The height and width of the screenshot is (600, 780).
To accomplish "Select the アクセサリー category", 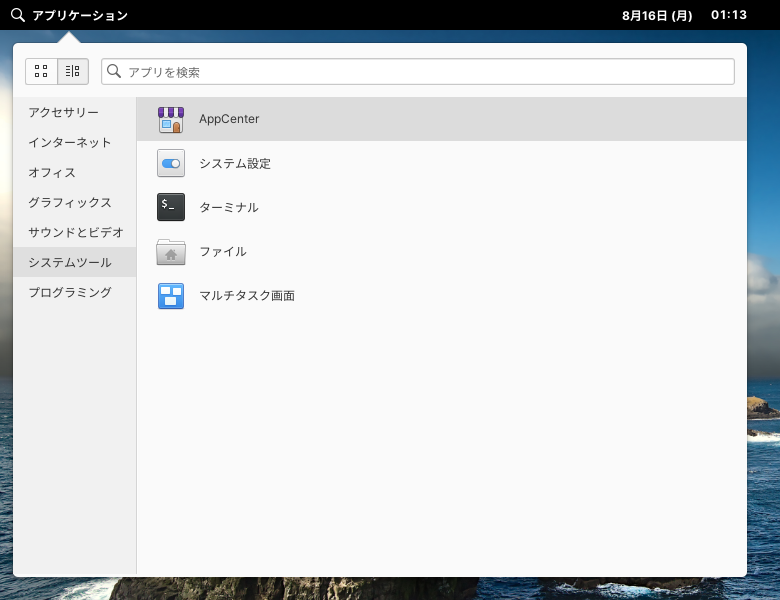I will coord(75,112).
